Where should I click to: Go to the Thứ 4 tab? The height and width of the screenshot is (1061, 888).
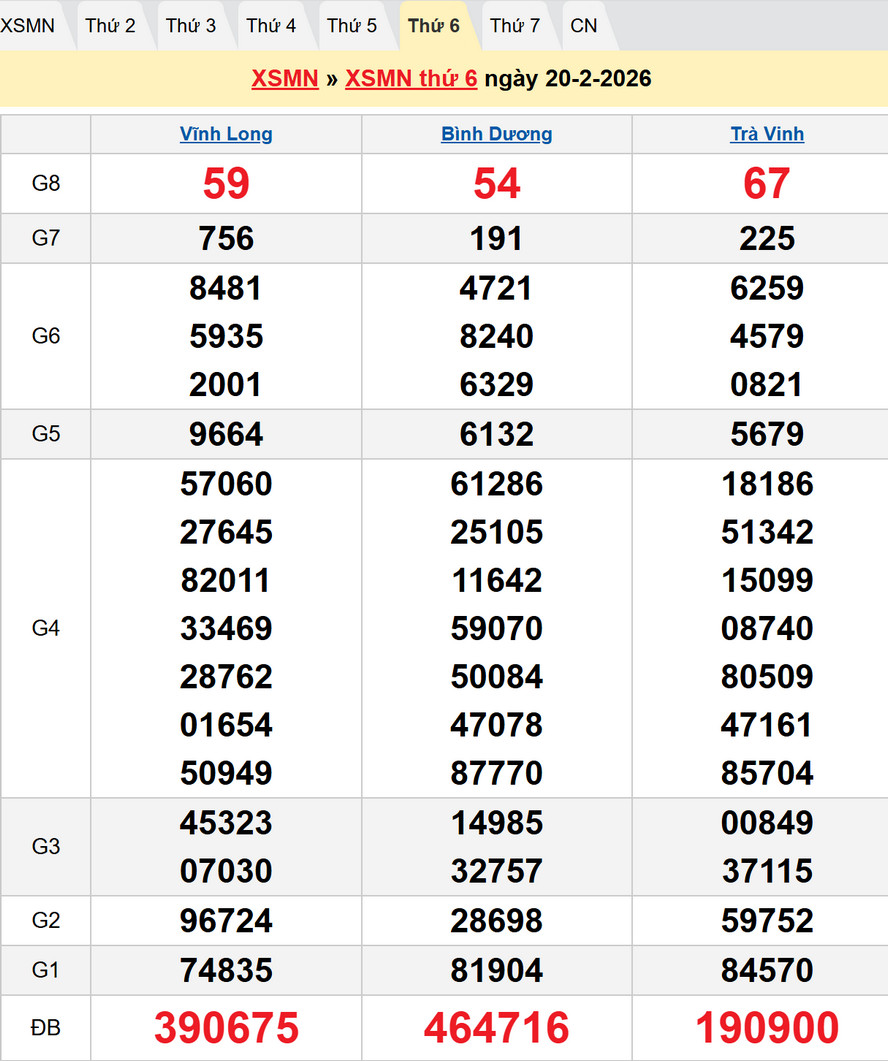(x=271, y=25)
